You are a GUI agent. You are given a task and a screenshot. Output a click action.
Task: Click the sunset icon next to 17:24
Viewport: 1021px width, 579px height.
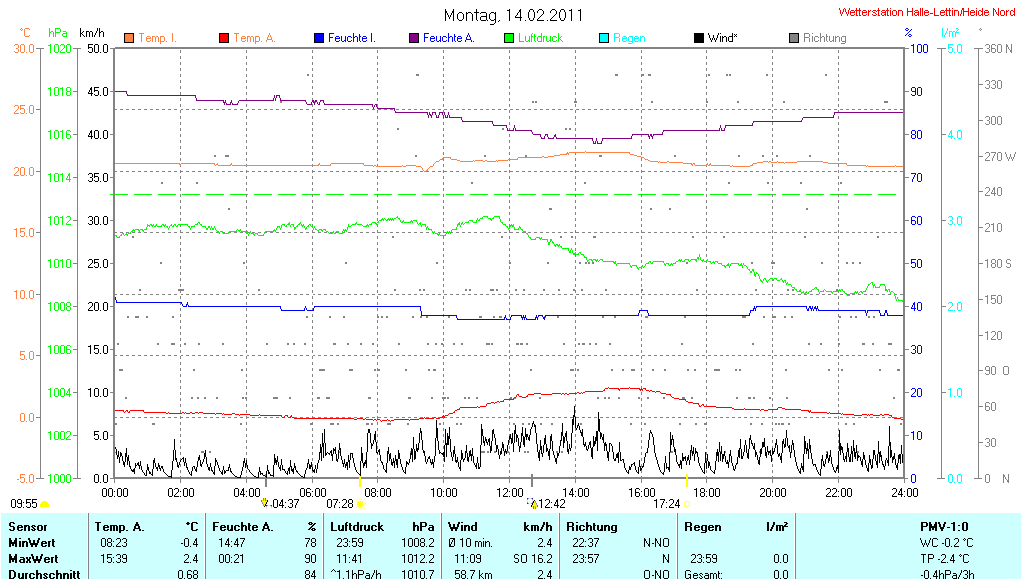686,504
